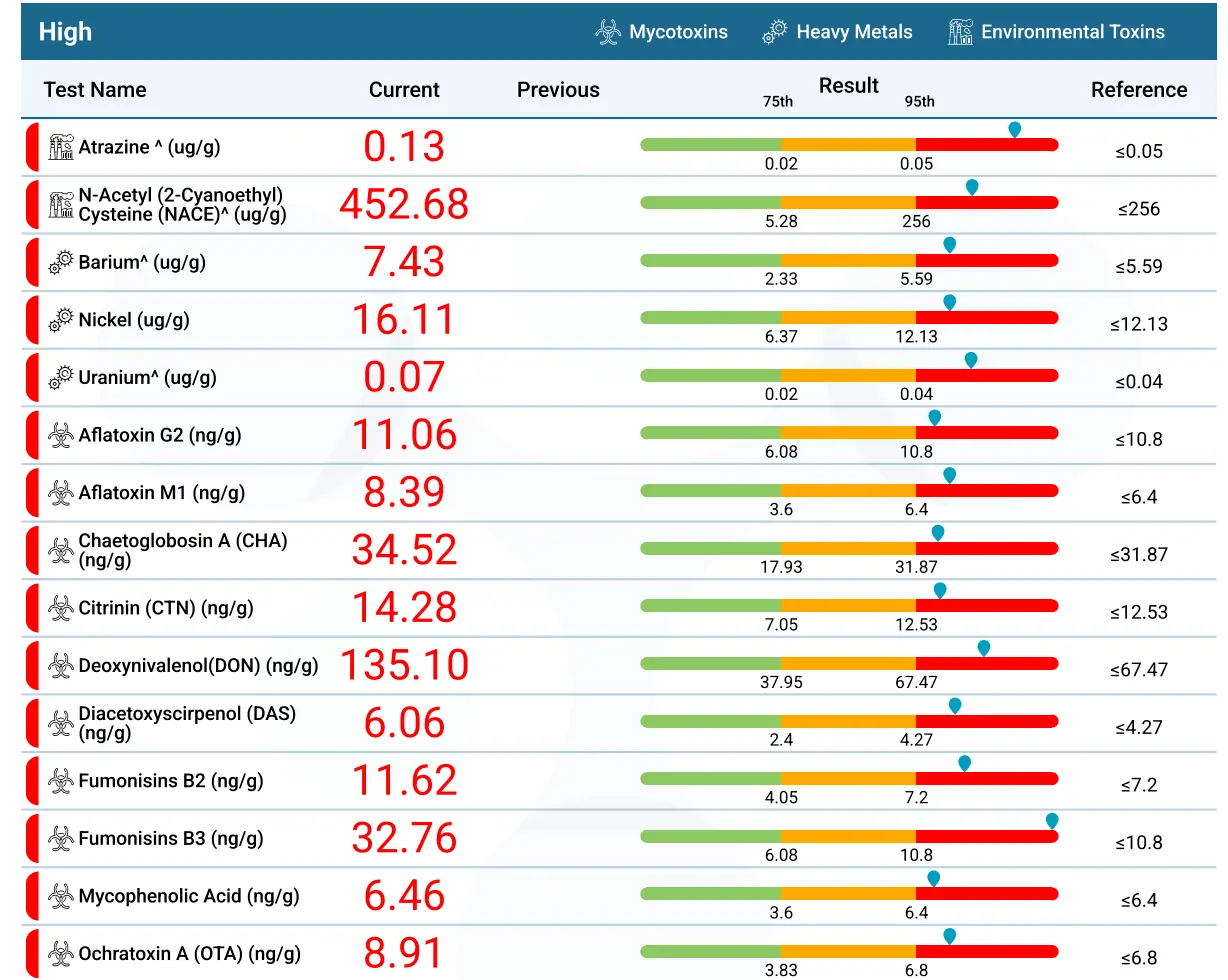Click the Fumonisins B3 result value 32.76

tap(404, 838)
